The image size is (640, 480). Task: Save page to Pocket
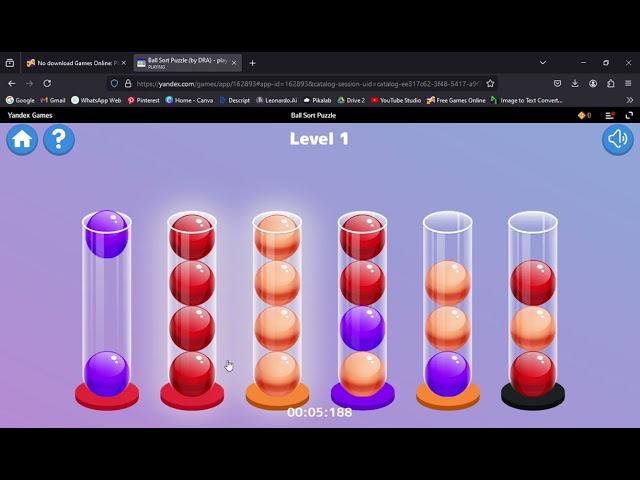[x=557, y=83]
